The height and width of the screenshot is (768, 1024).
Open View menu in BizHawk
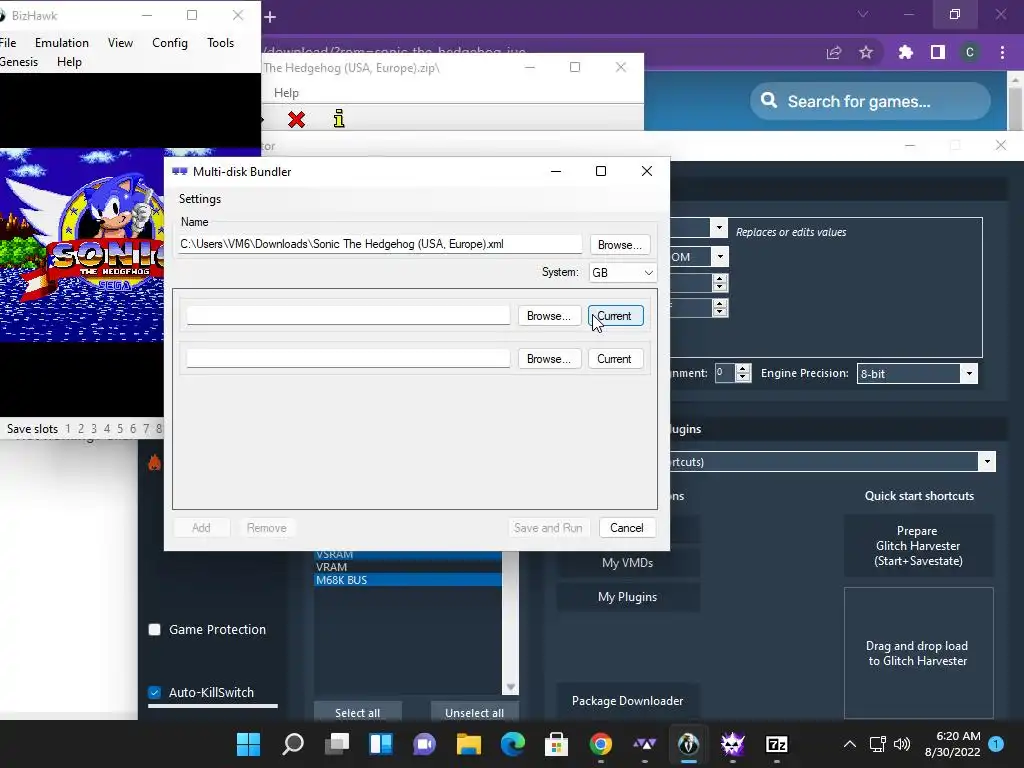click(120, 42)
